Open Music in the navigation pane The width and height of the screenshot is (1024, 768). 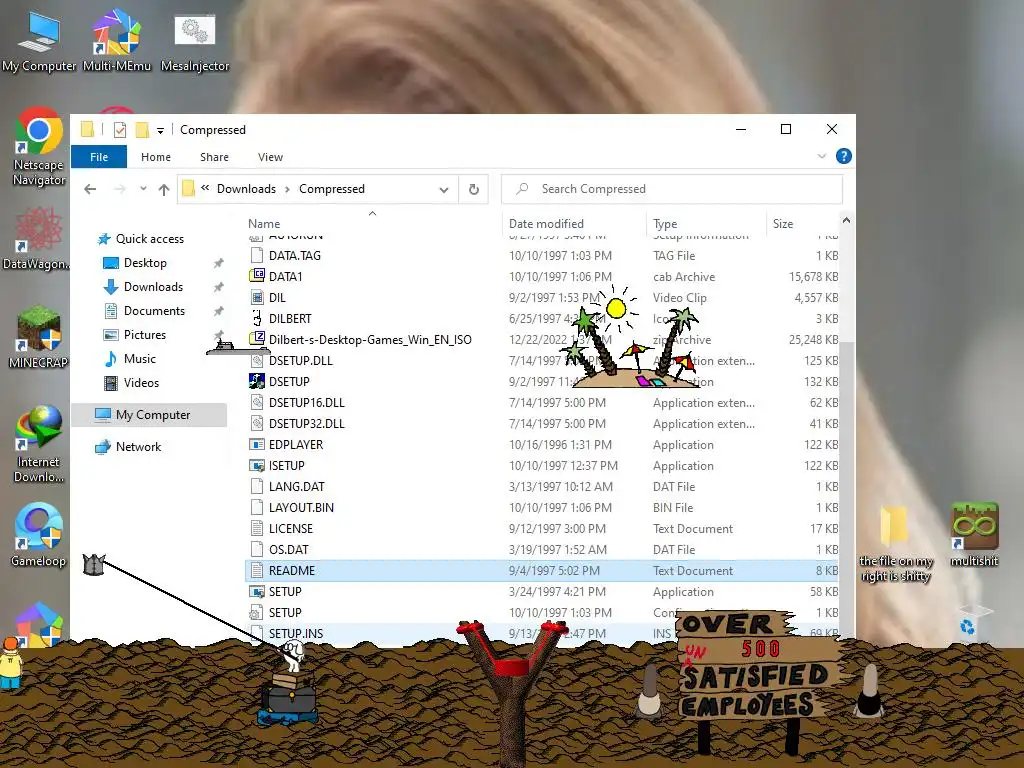click(140, 359)
